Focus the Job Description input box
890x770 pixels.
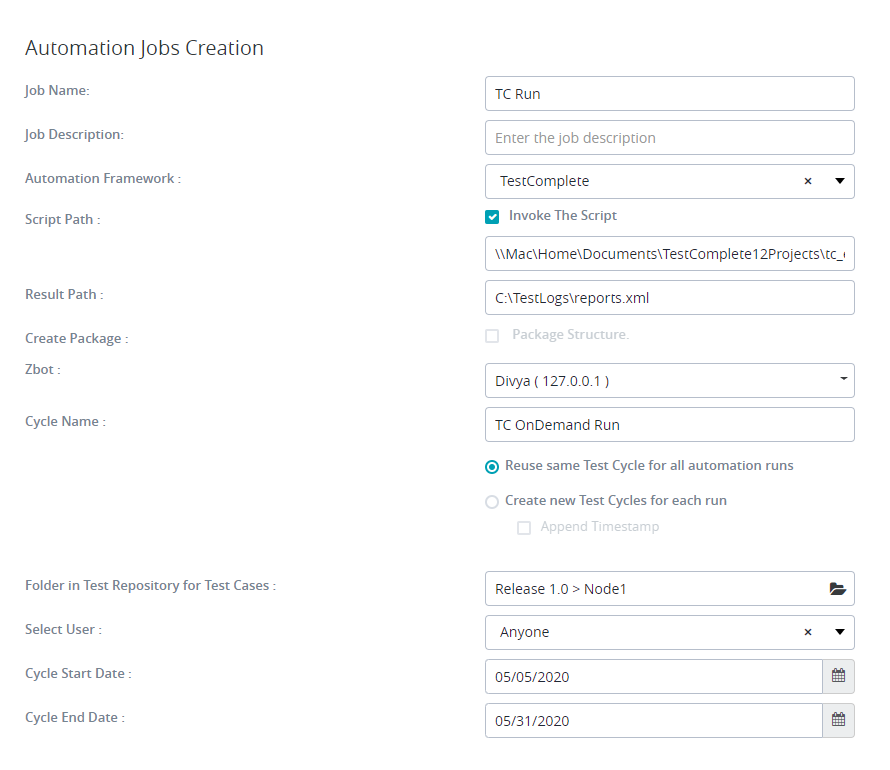point(669,138)
